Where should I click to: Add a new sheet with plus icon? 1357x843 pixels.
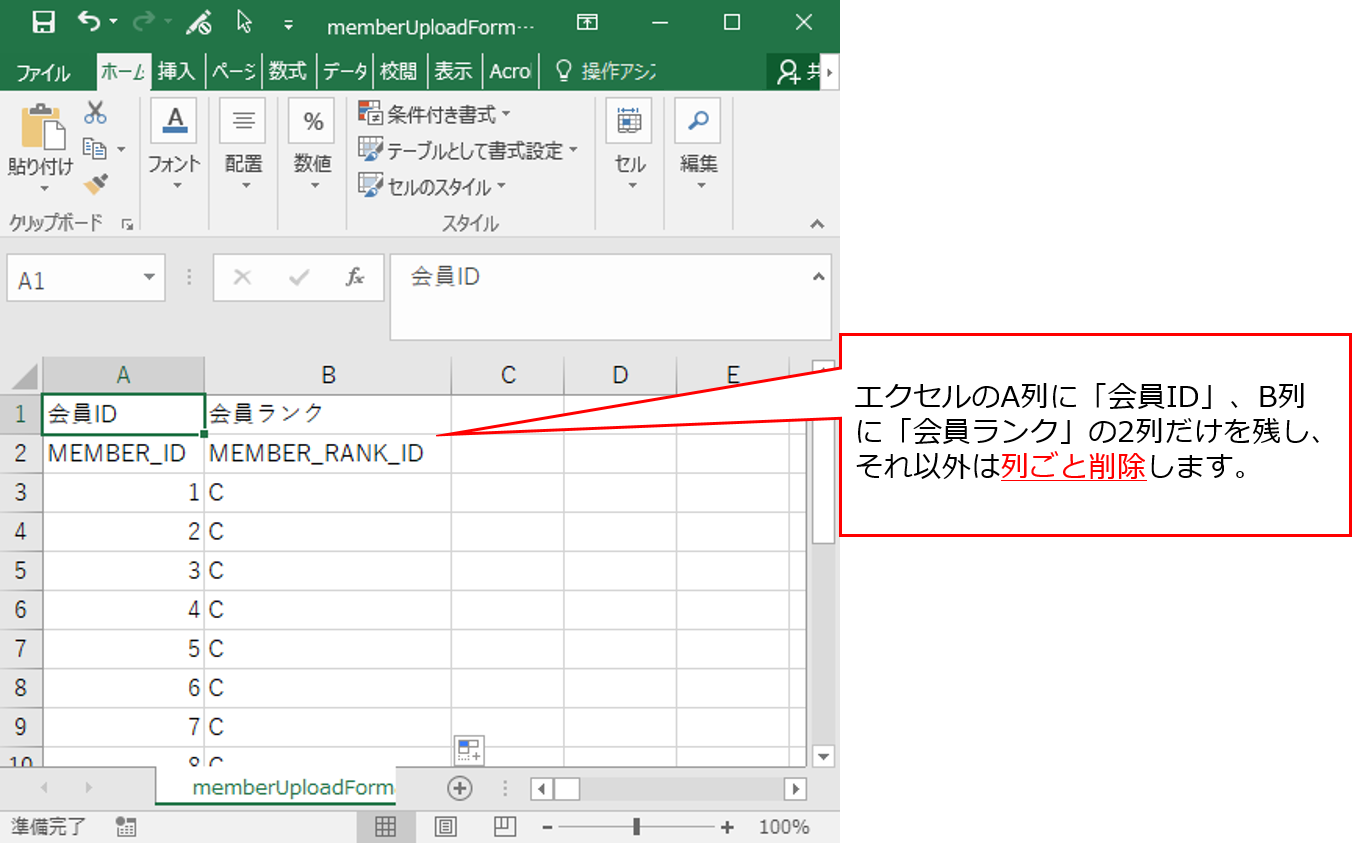[459, 788]
